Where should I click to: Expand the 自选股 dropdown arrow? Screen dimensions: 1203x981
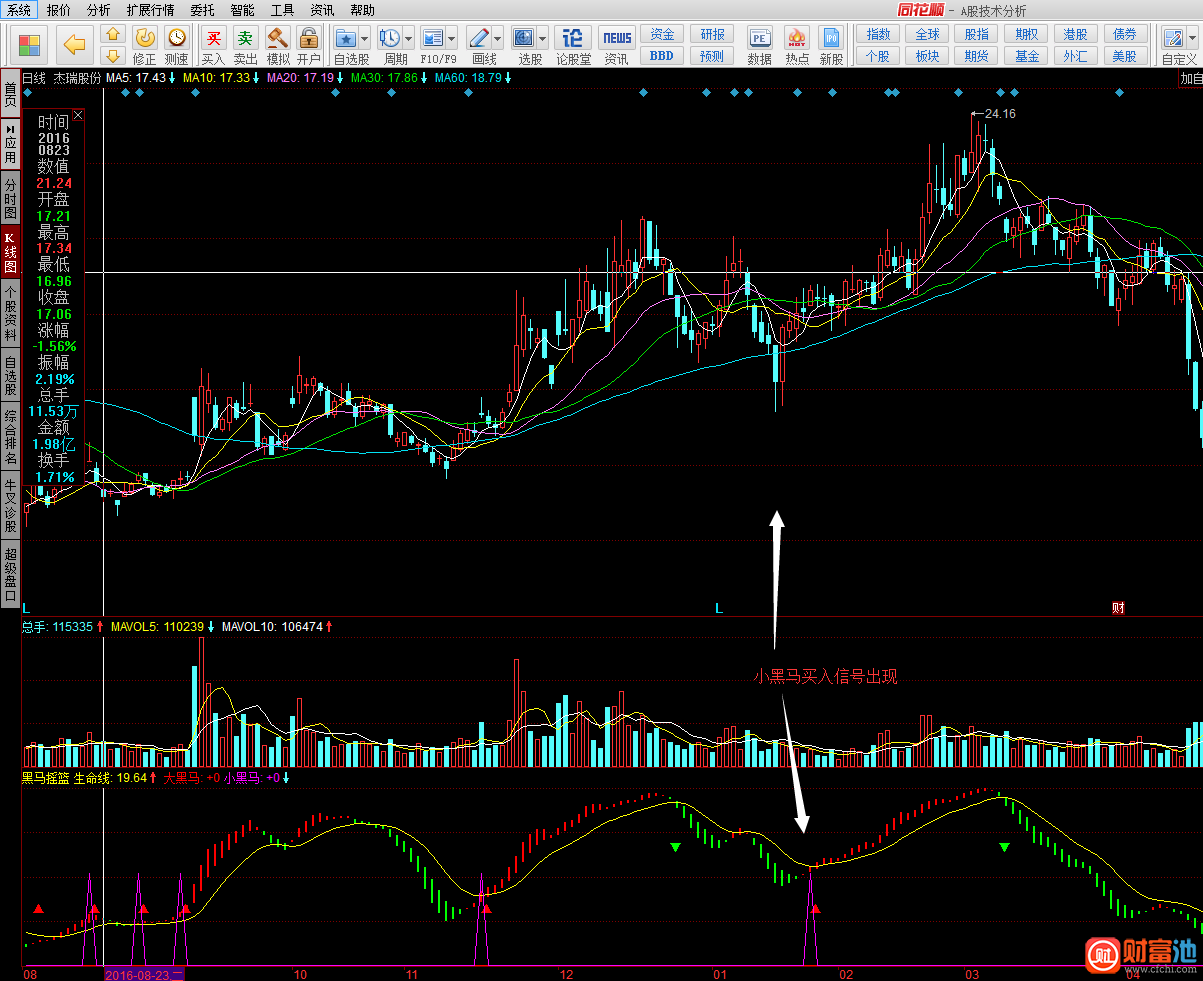[x=364, y=39]
